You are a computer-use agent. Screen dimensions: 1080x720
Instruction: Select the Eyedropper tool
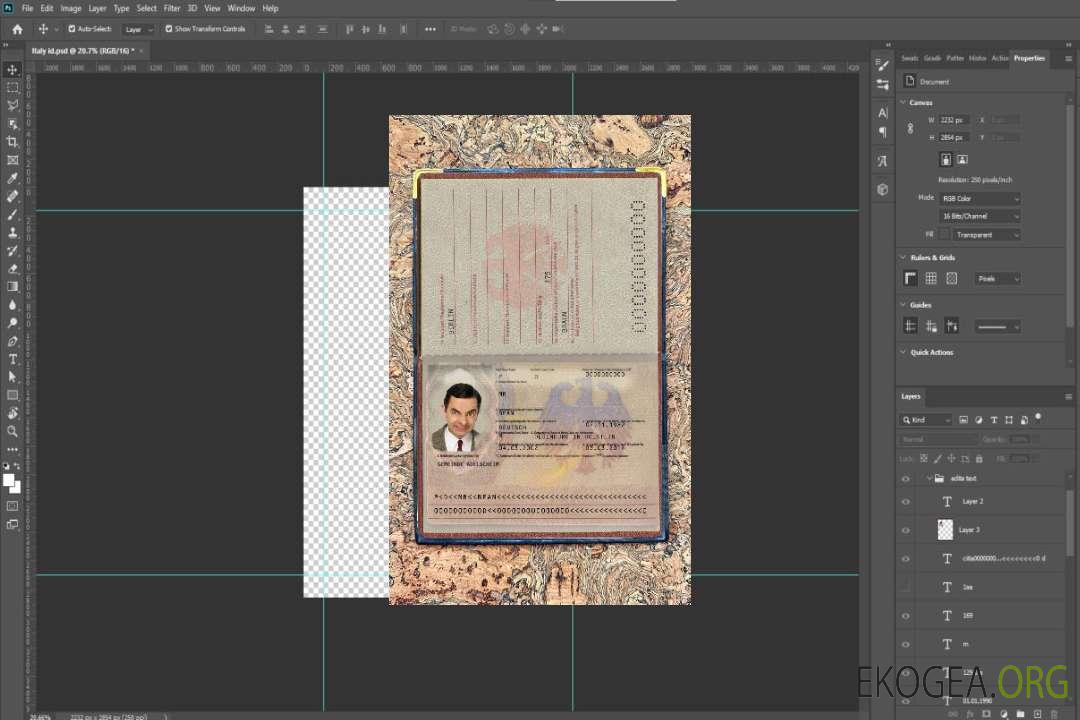coord(13,178)
